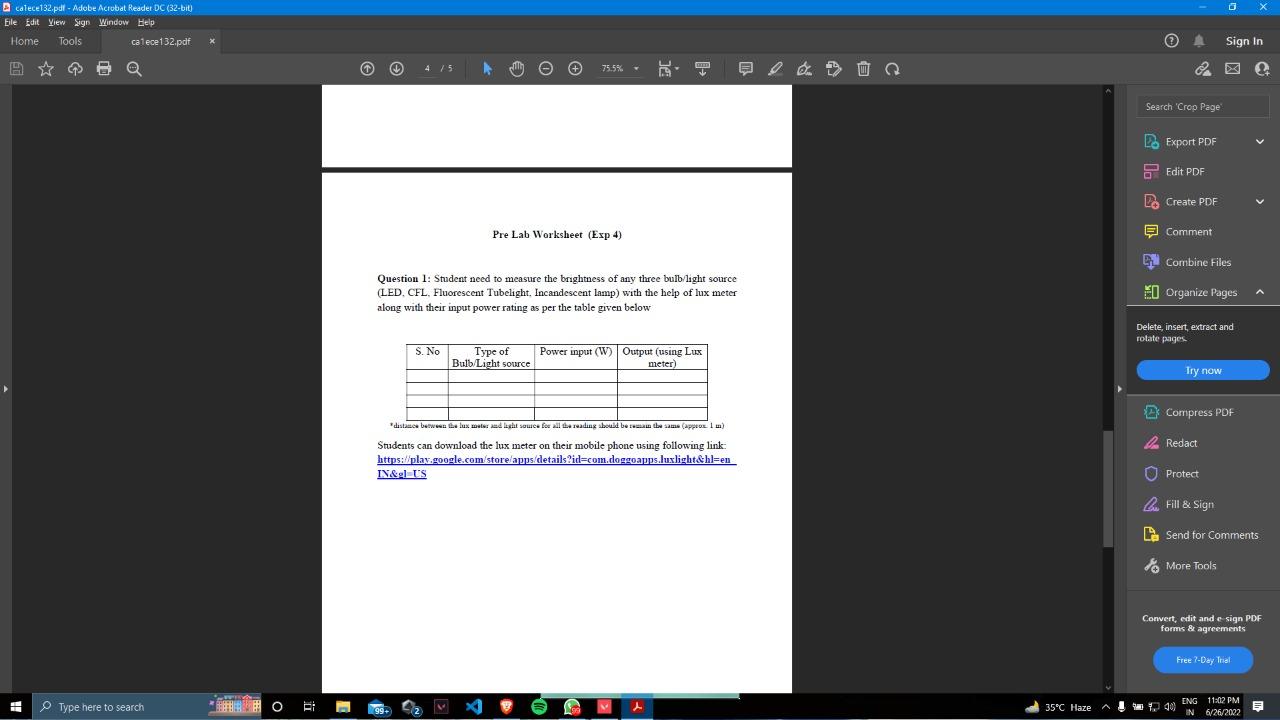This screenshot has height=720, width=1280.
Task: Open Fill & Sign from the right panel
Action: point(1189,504)
